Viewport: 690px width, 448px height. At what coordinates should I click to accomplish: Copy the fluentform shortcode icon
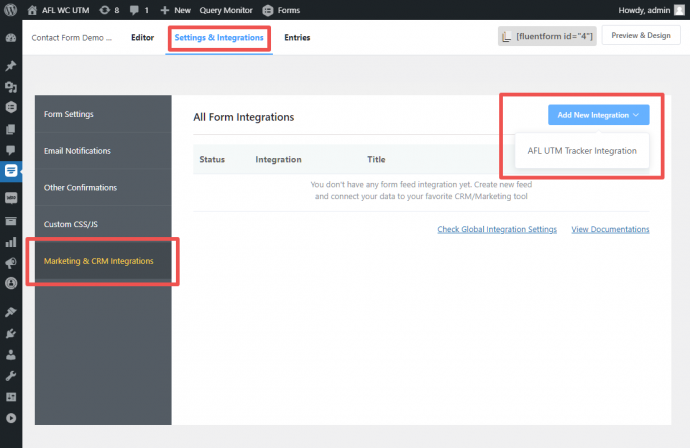pos(507,37)
